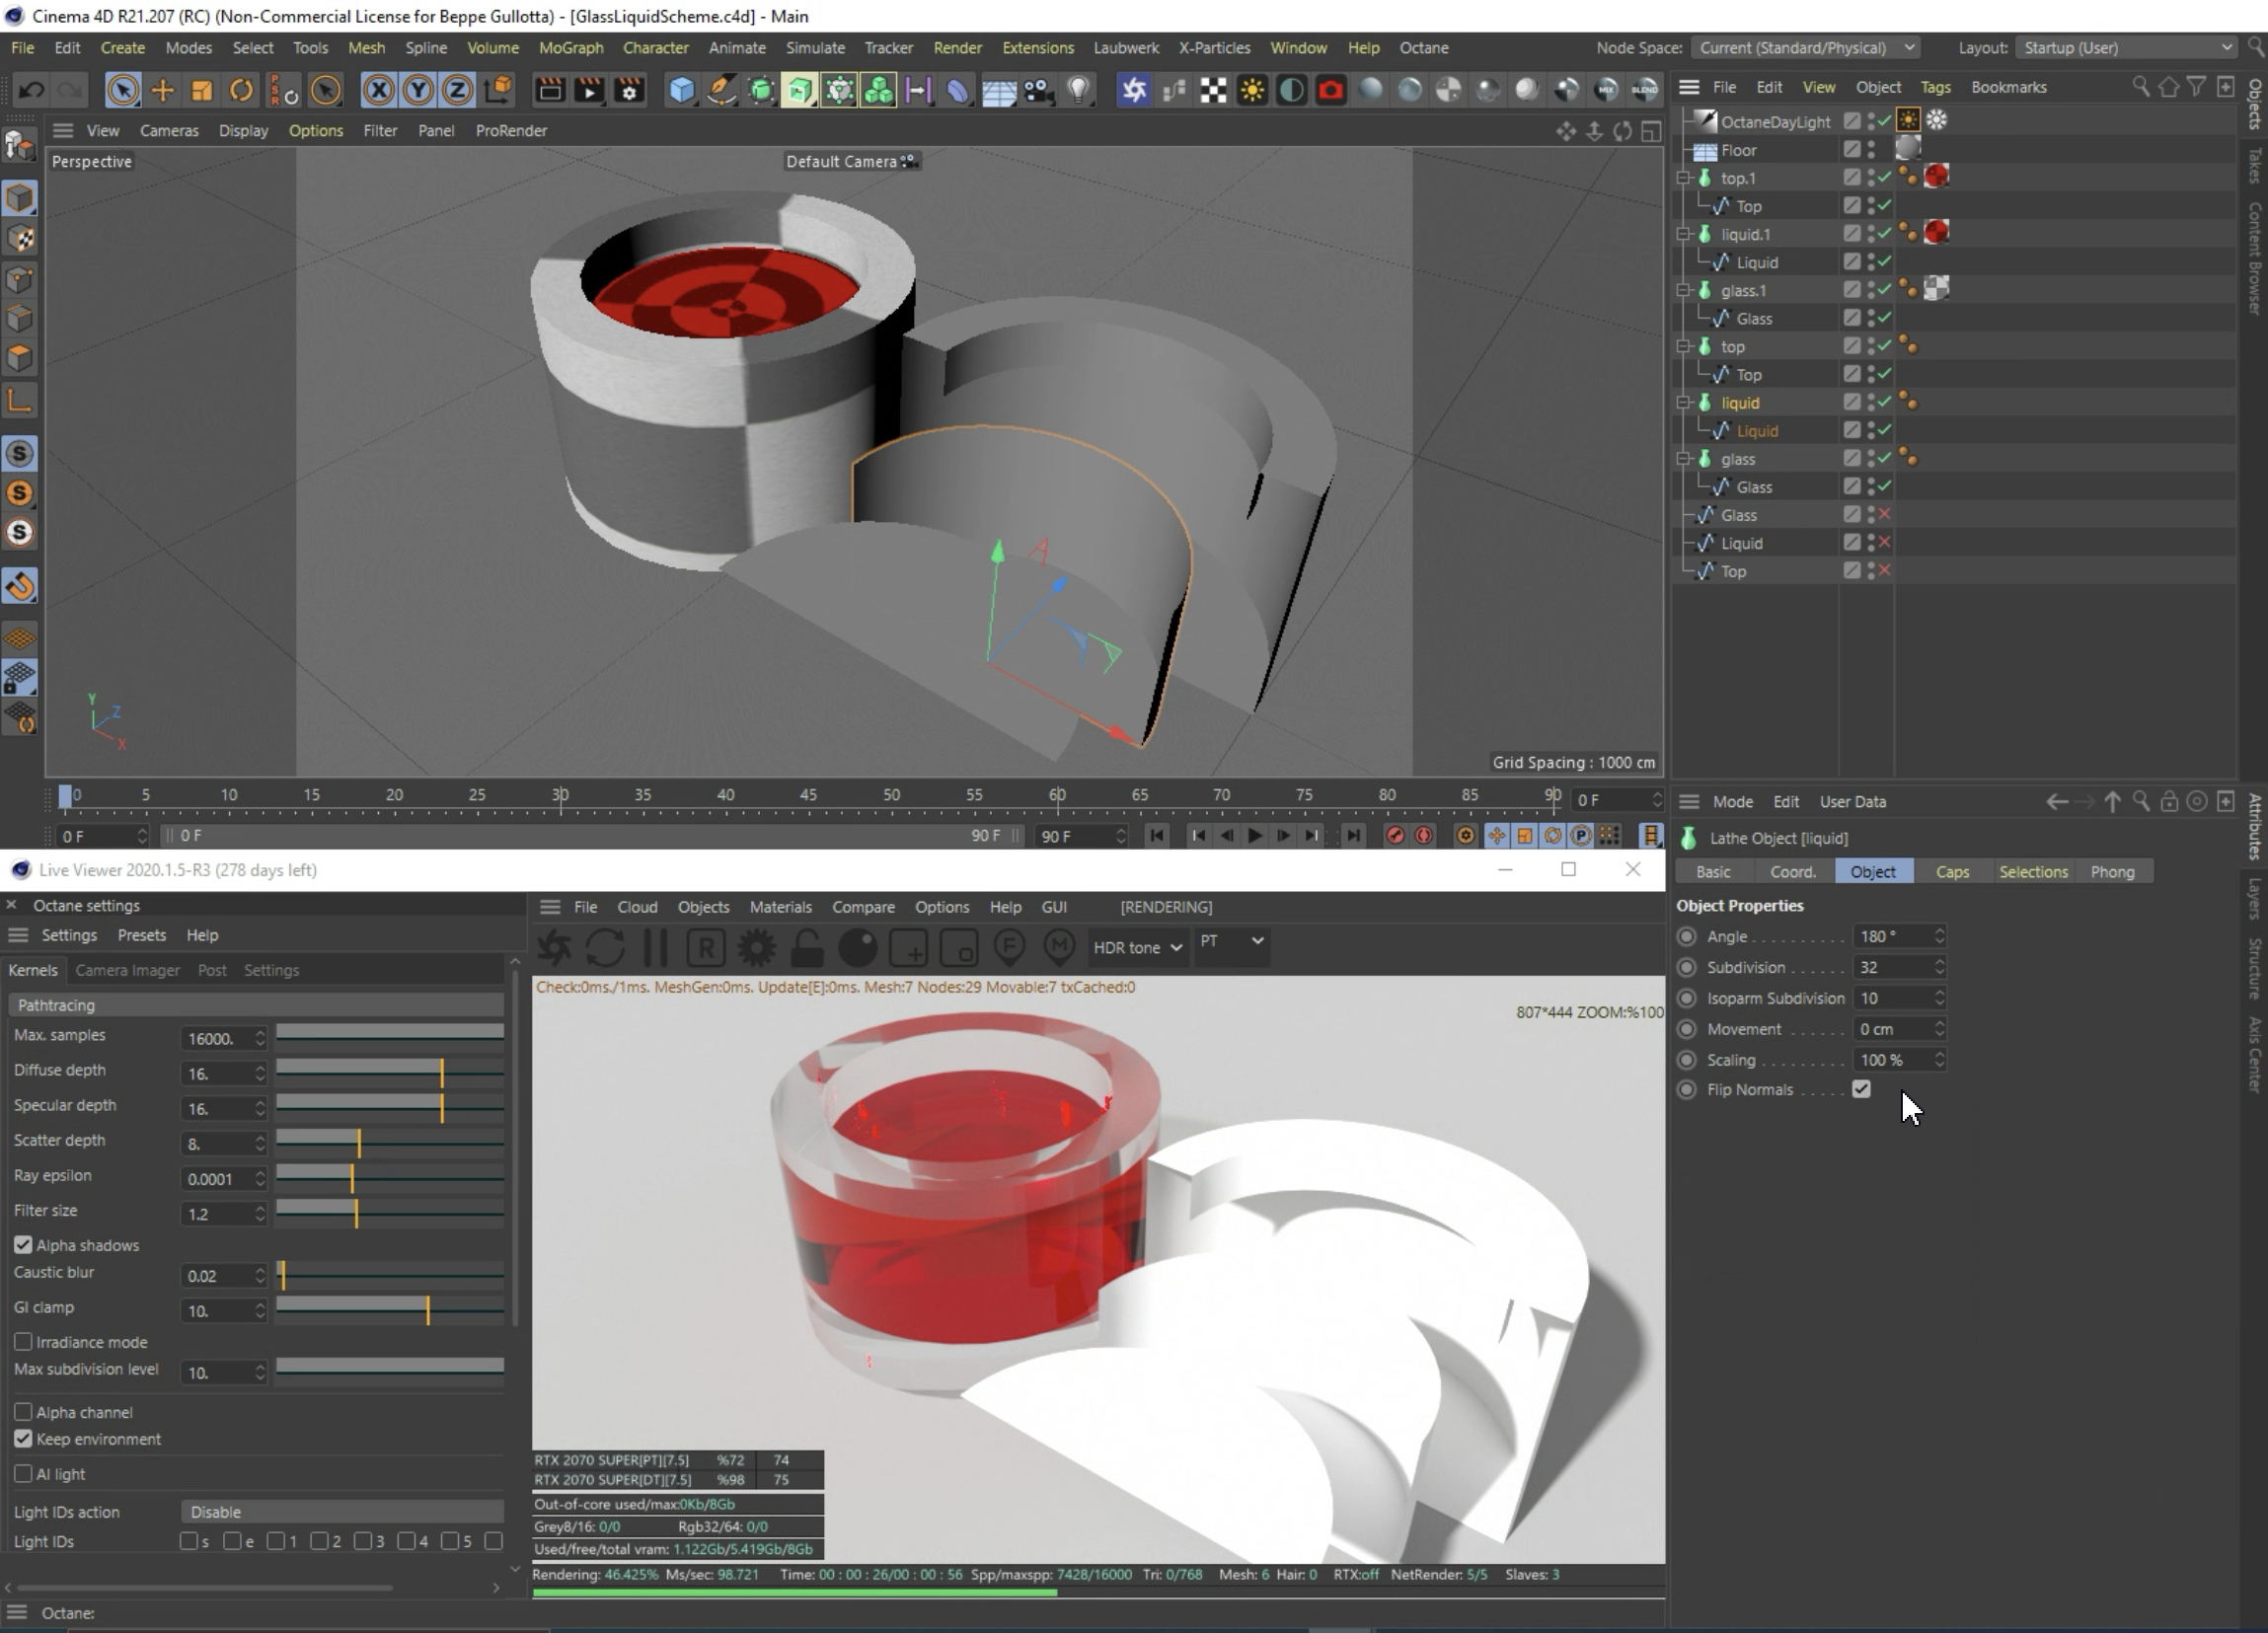
Task: Open the HDR tone dropdown
Action: pyautogui.click(x=1137, y=947)
